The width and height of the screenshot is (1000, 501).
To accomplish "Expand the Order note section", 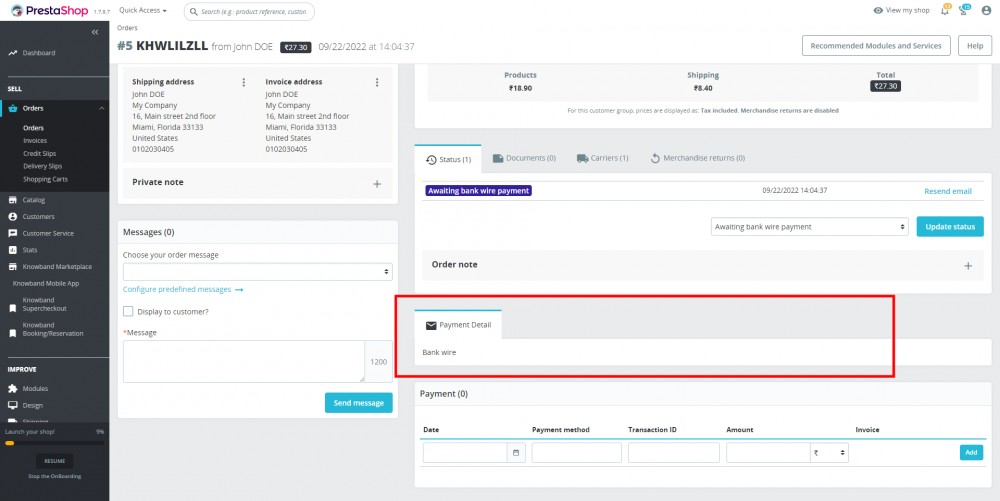I will 967,266.
